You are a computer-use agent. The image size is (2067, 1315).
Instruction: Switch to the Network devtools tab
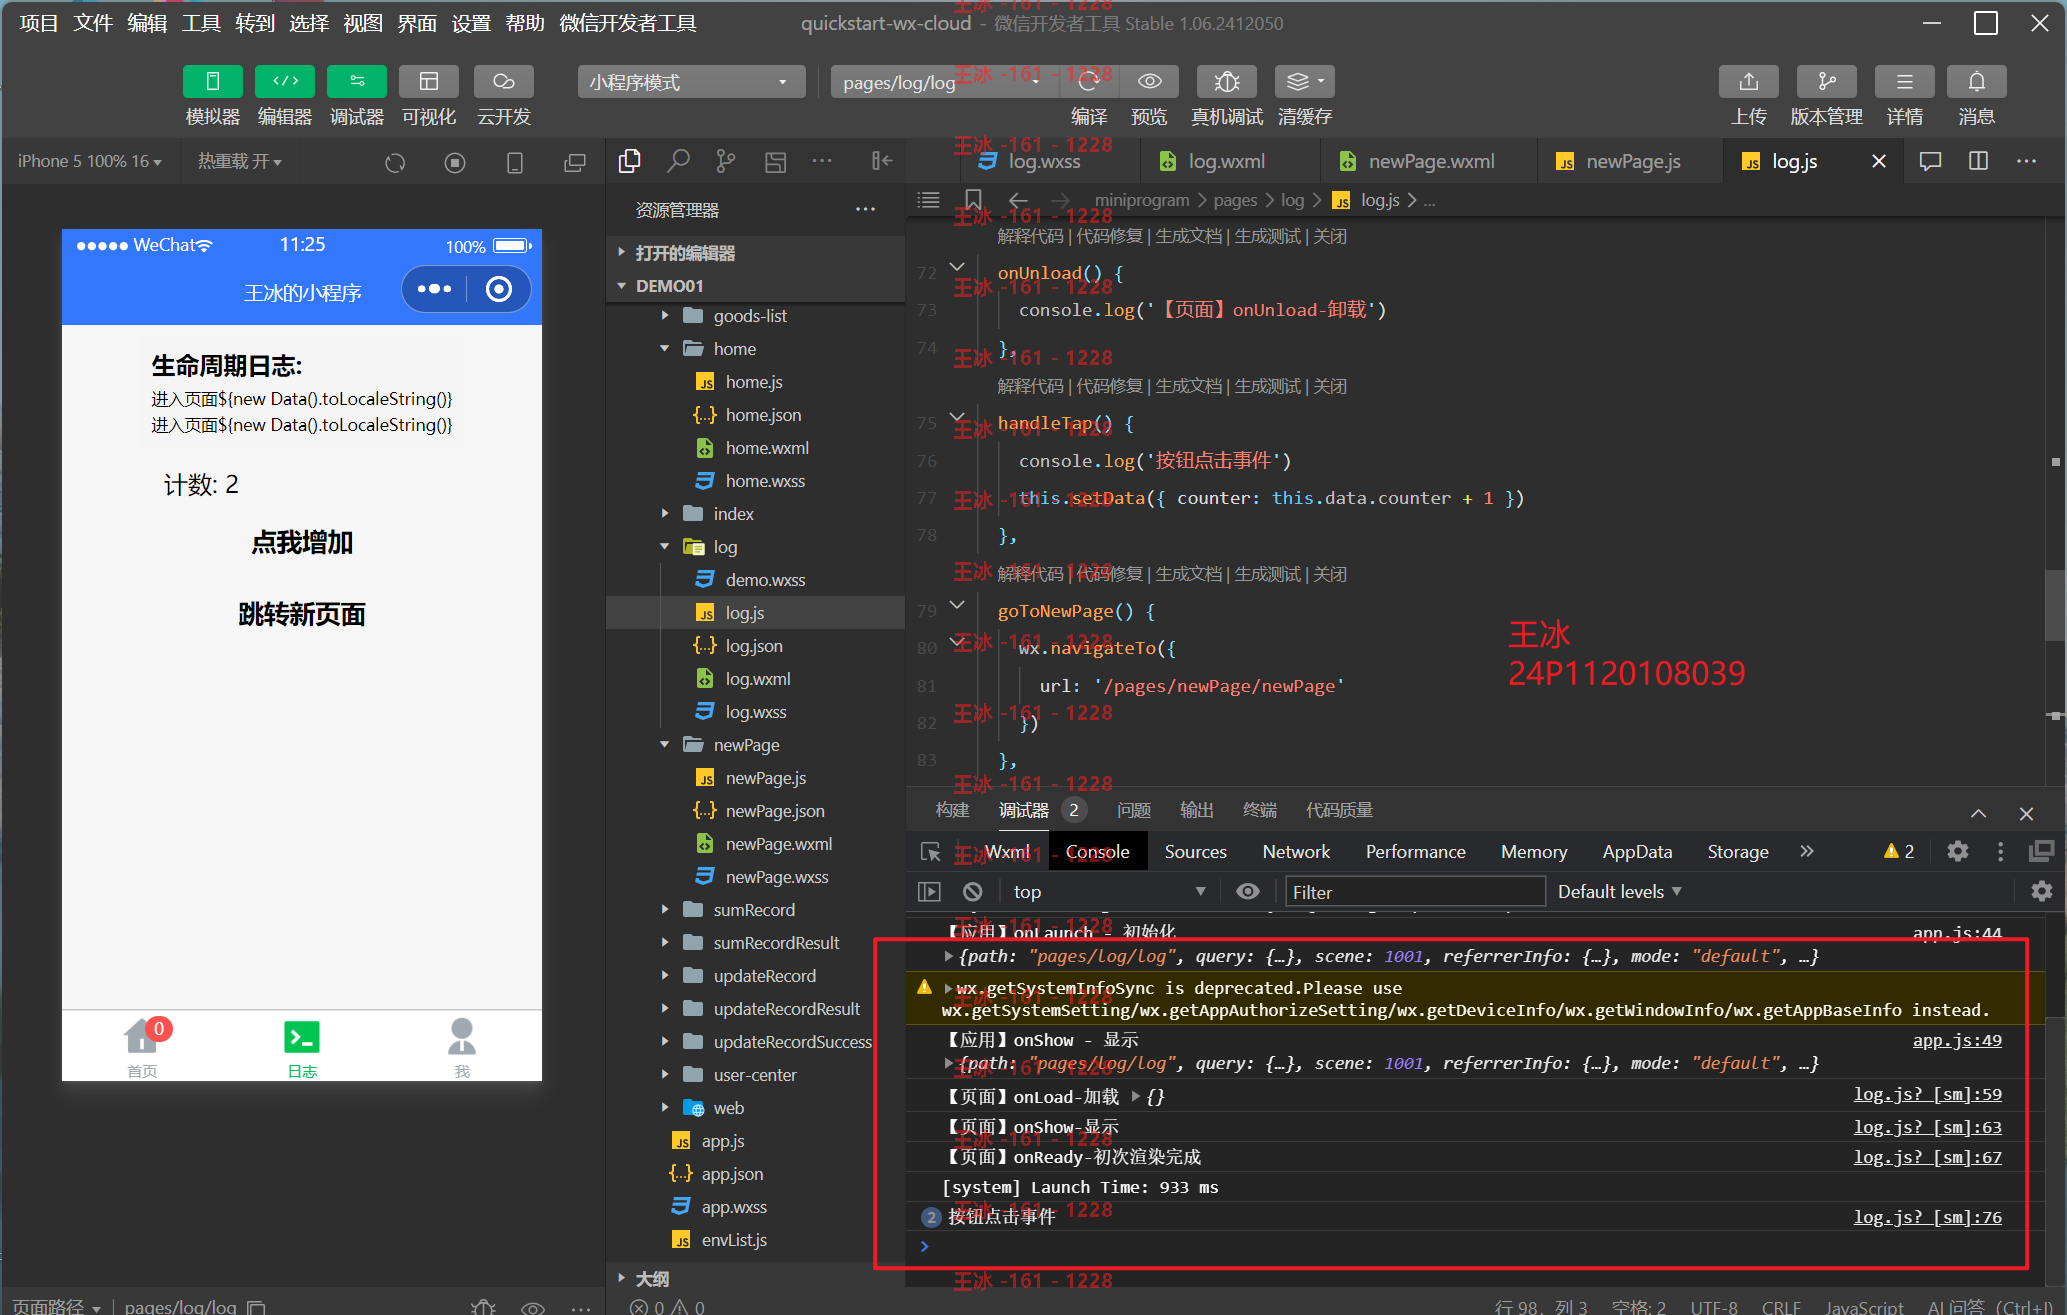pos(1296,852)
